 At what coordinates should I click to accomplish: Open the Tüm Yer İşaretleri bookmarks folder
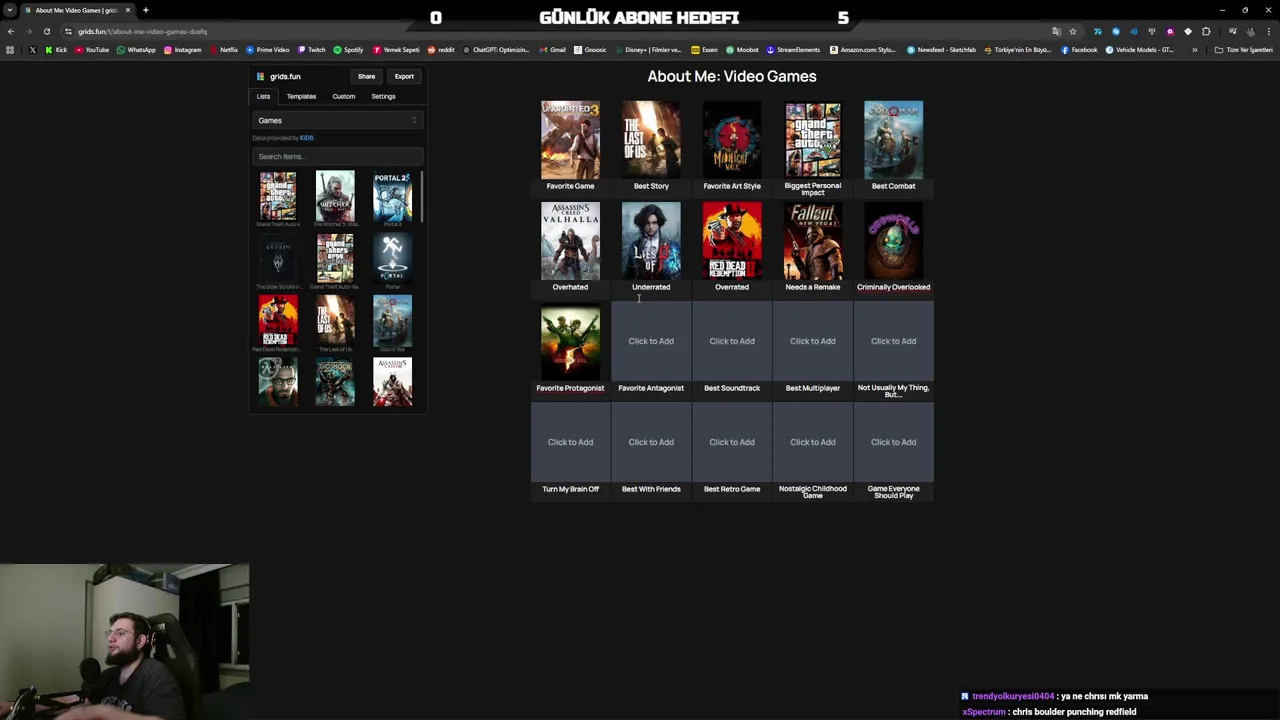coord(1243,50)
